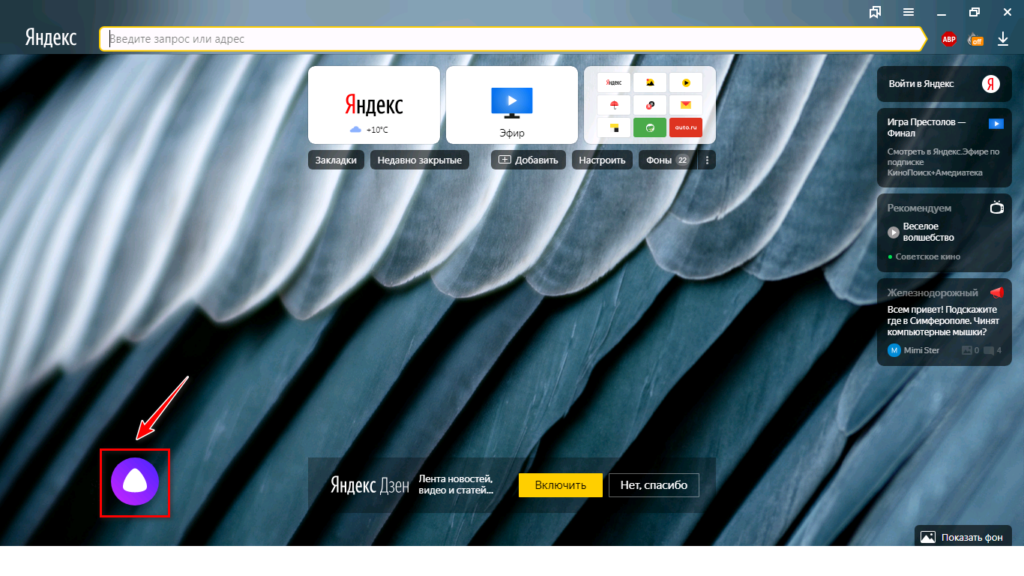
Task: Open yellow play-button video mini tile
Action: [x=686, y=83]
